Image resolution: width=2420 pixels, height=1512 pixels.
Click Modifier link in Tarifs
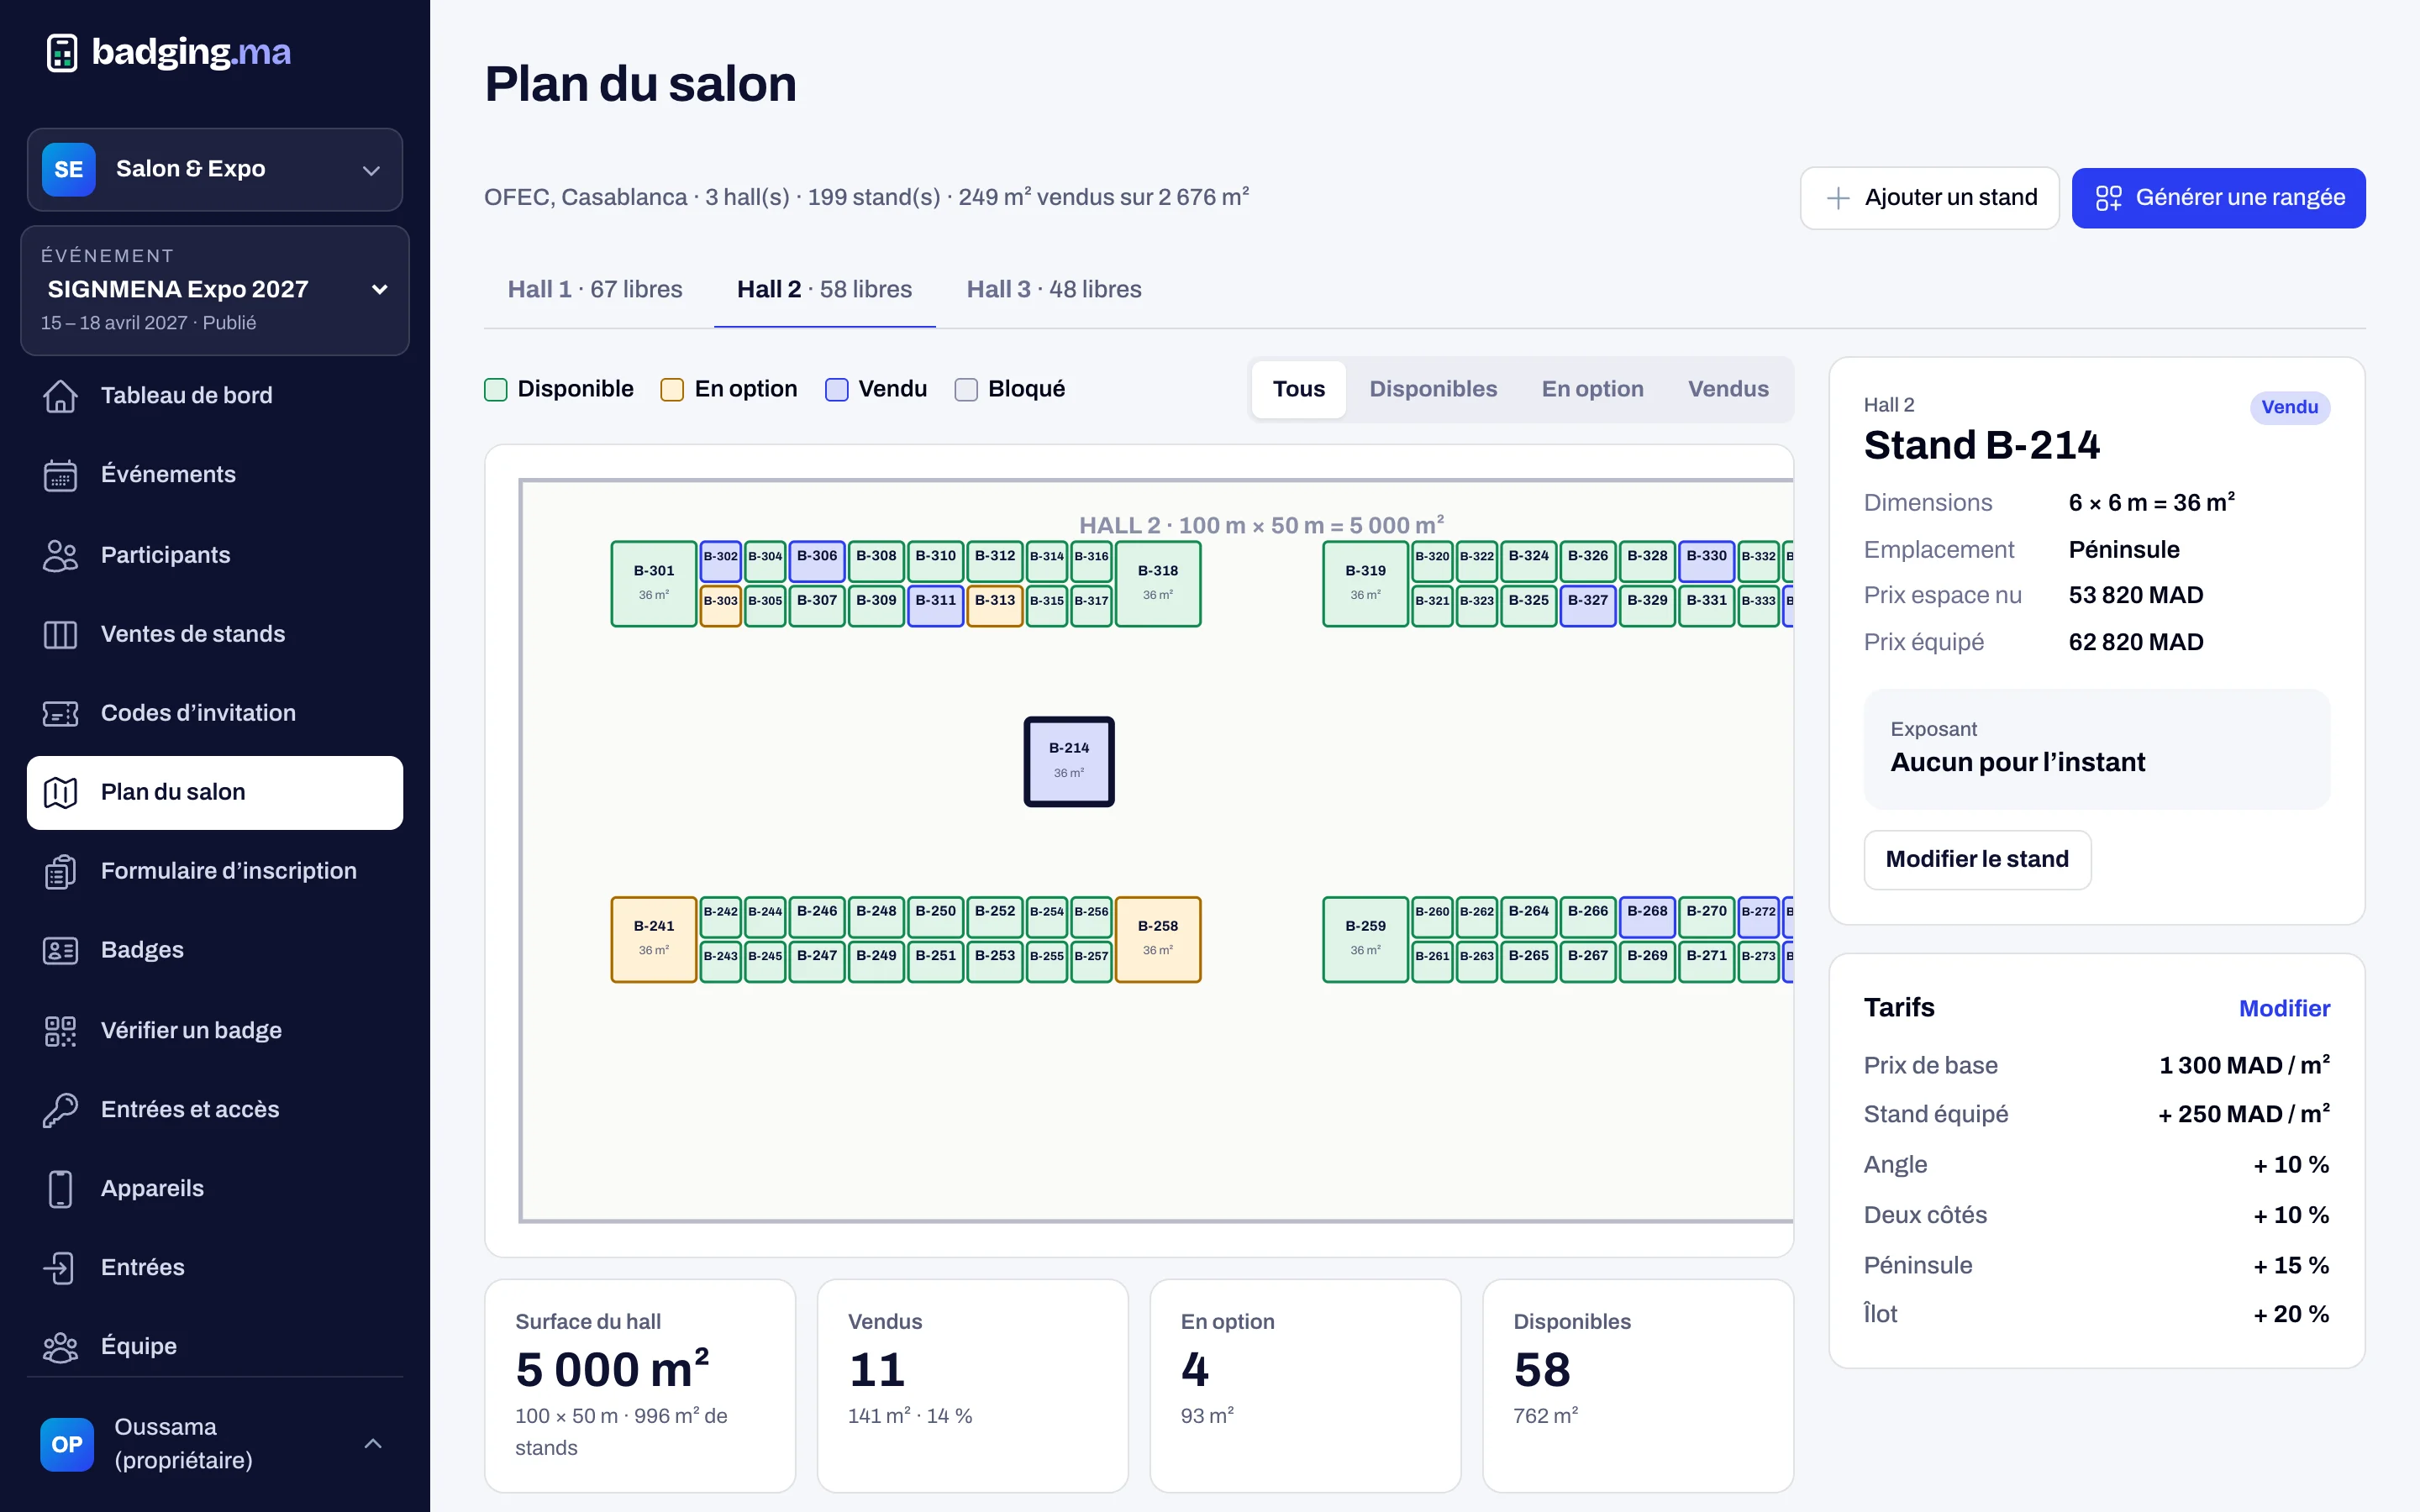pyautogui.click(x=2284, y=1008)
